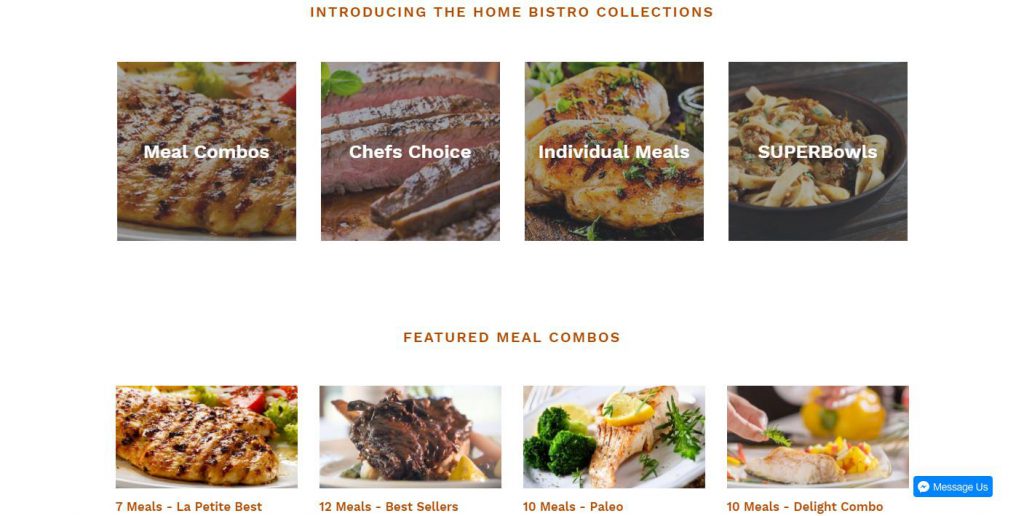Click the 'Featured Meal Combos' heading
The width and height of the screenshot is (1024, 516).
pos(511,338)
